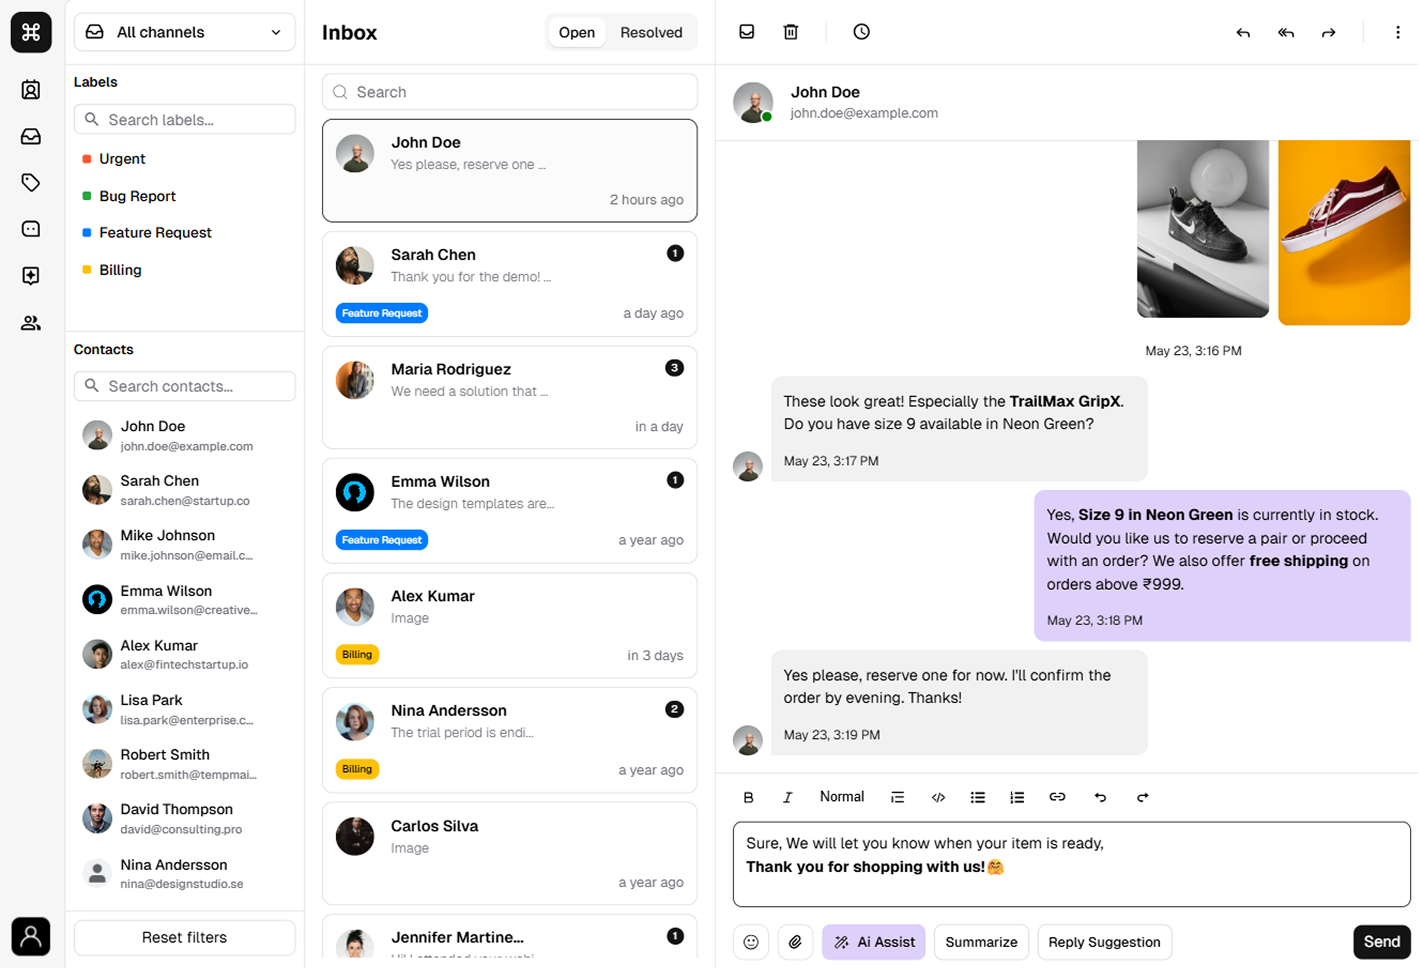Open Sarah Chen conversation in inbox
The image size is (1419, 969).
[x=510, y=284]
